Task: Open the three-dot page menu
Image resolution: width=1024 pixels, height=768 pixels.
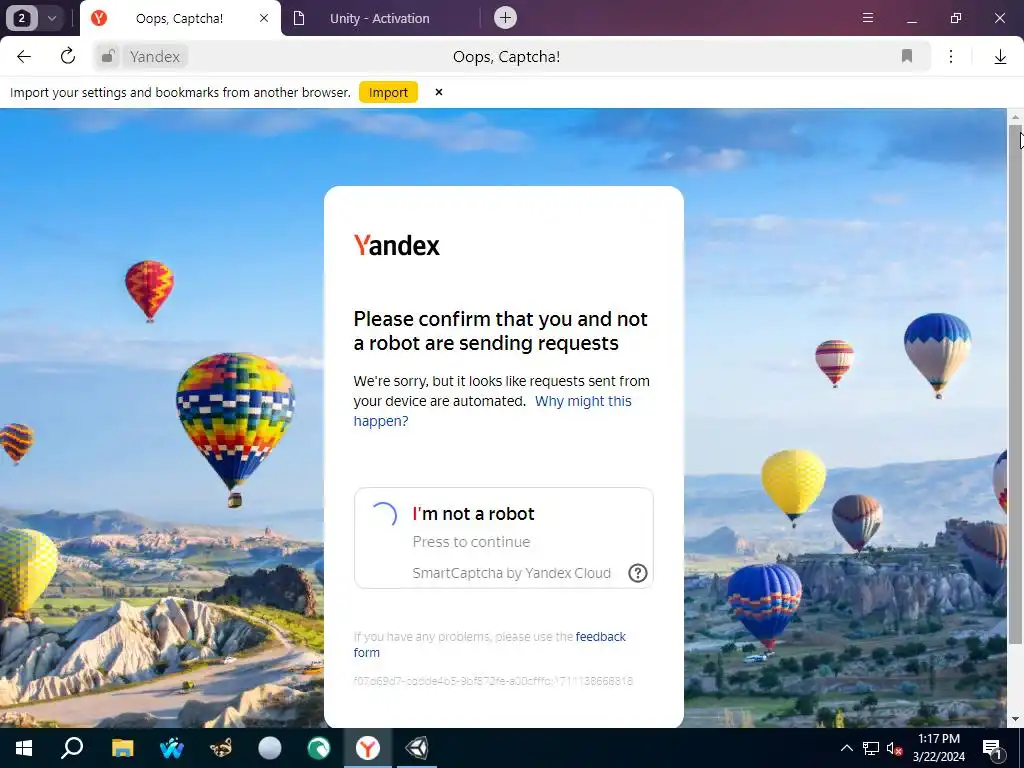Action: click(x=951, y=56)
